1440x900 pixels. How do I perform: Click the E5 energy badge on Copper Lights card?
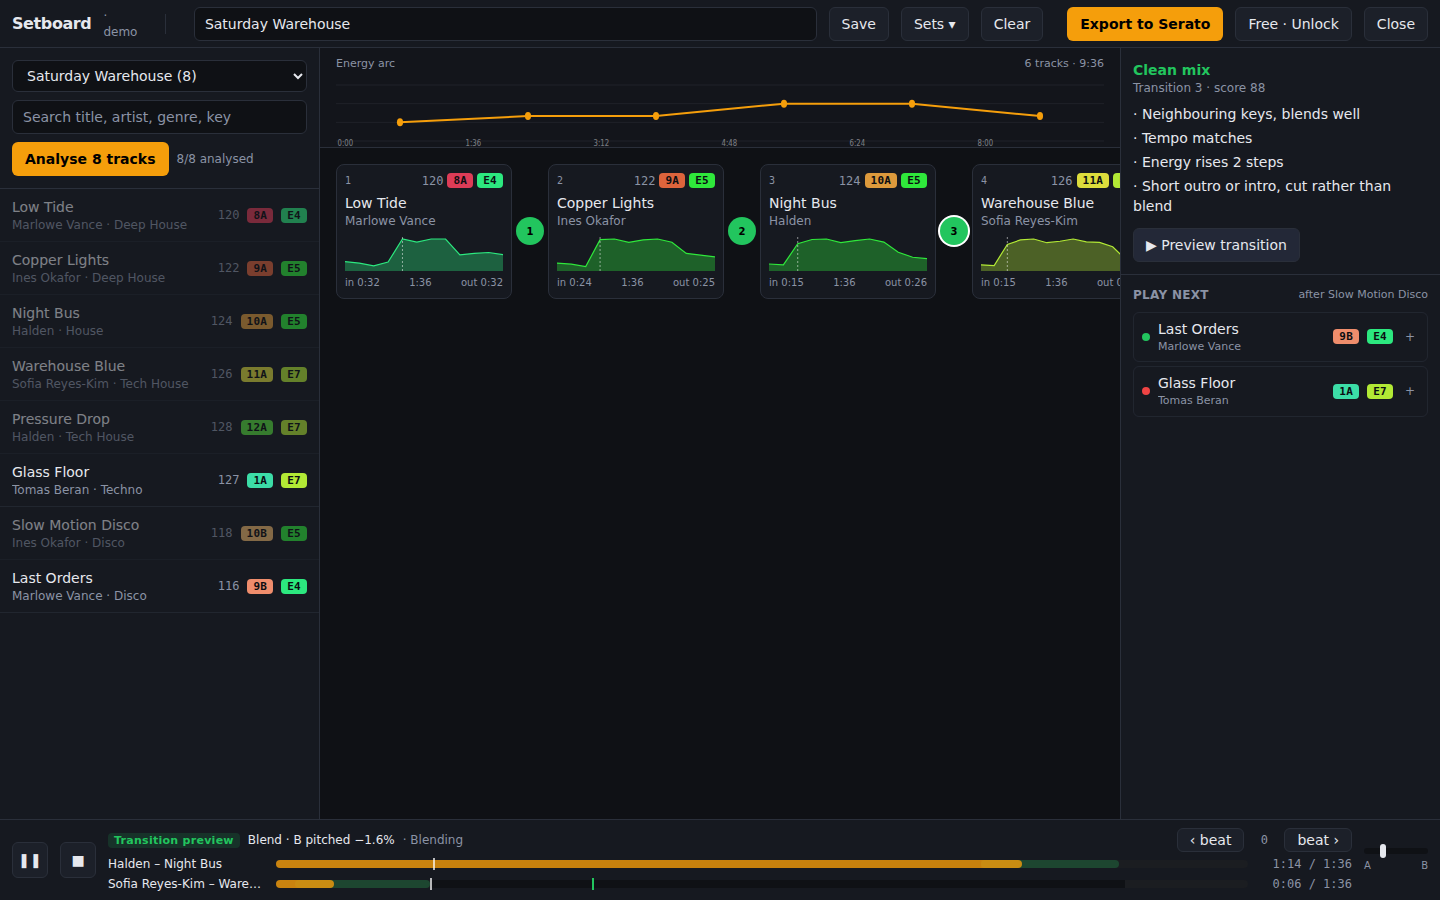coord(702,181)
